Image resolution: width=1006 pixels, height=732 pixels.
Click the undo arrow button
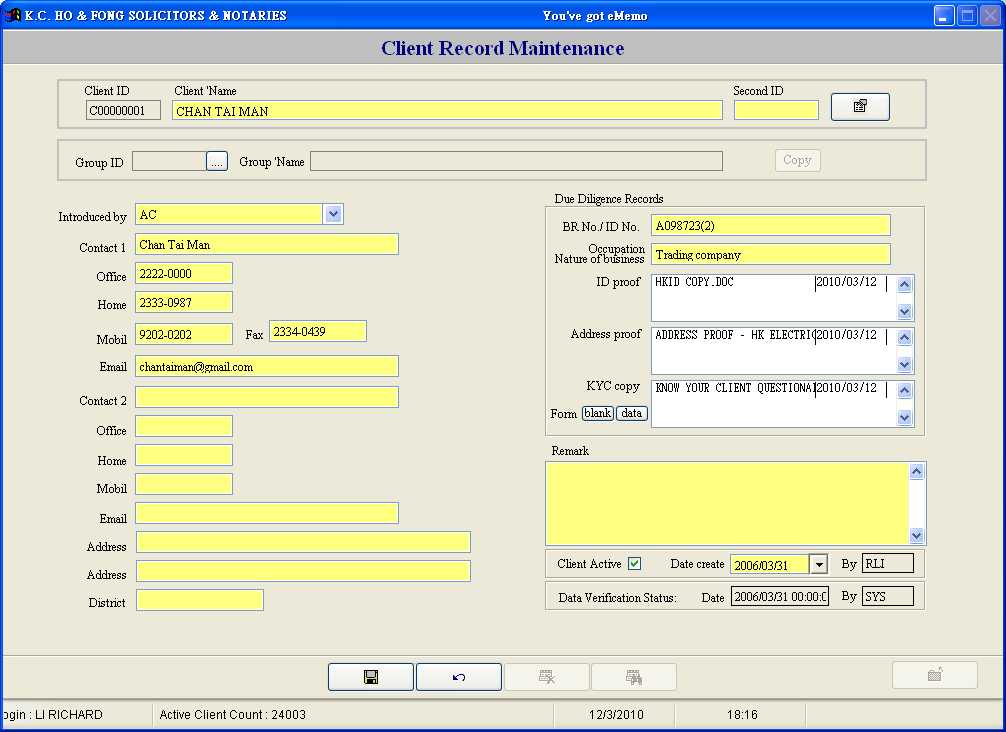(x=458, y=677)
